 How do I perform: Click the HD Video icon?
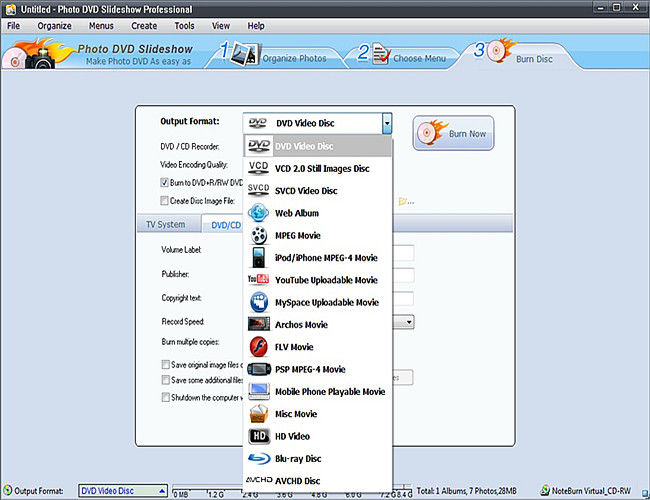[x=259, y=436]
